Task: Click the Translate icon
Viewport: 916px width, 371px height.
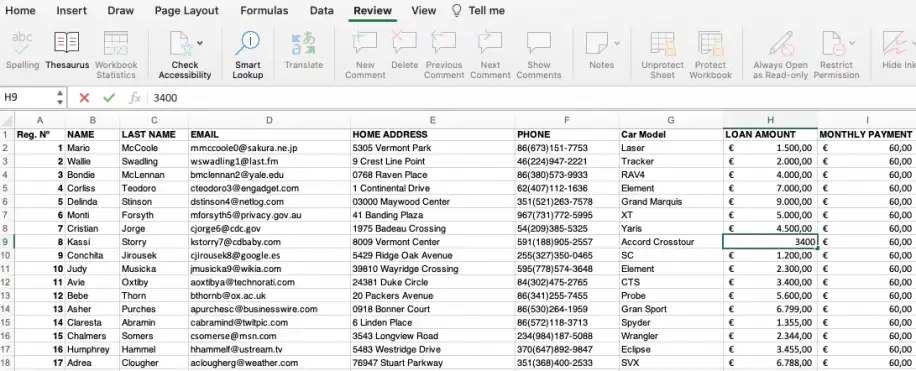Action: pyautogui.click(x=303, y=43)
